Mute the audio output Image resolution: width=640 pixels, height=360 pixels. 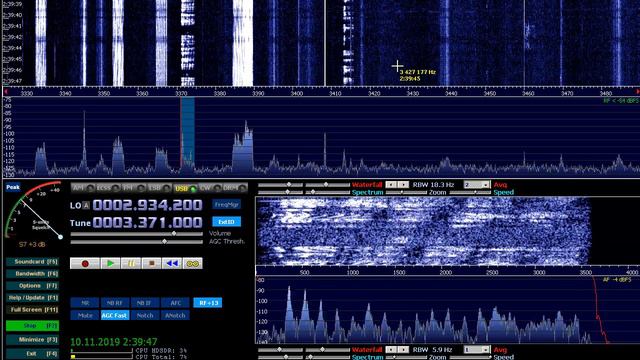pos(85,315)
